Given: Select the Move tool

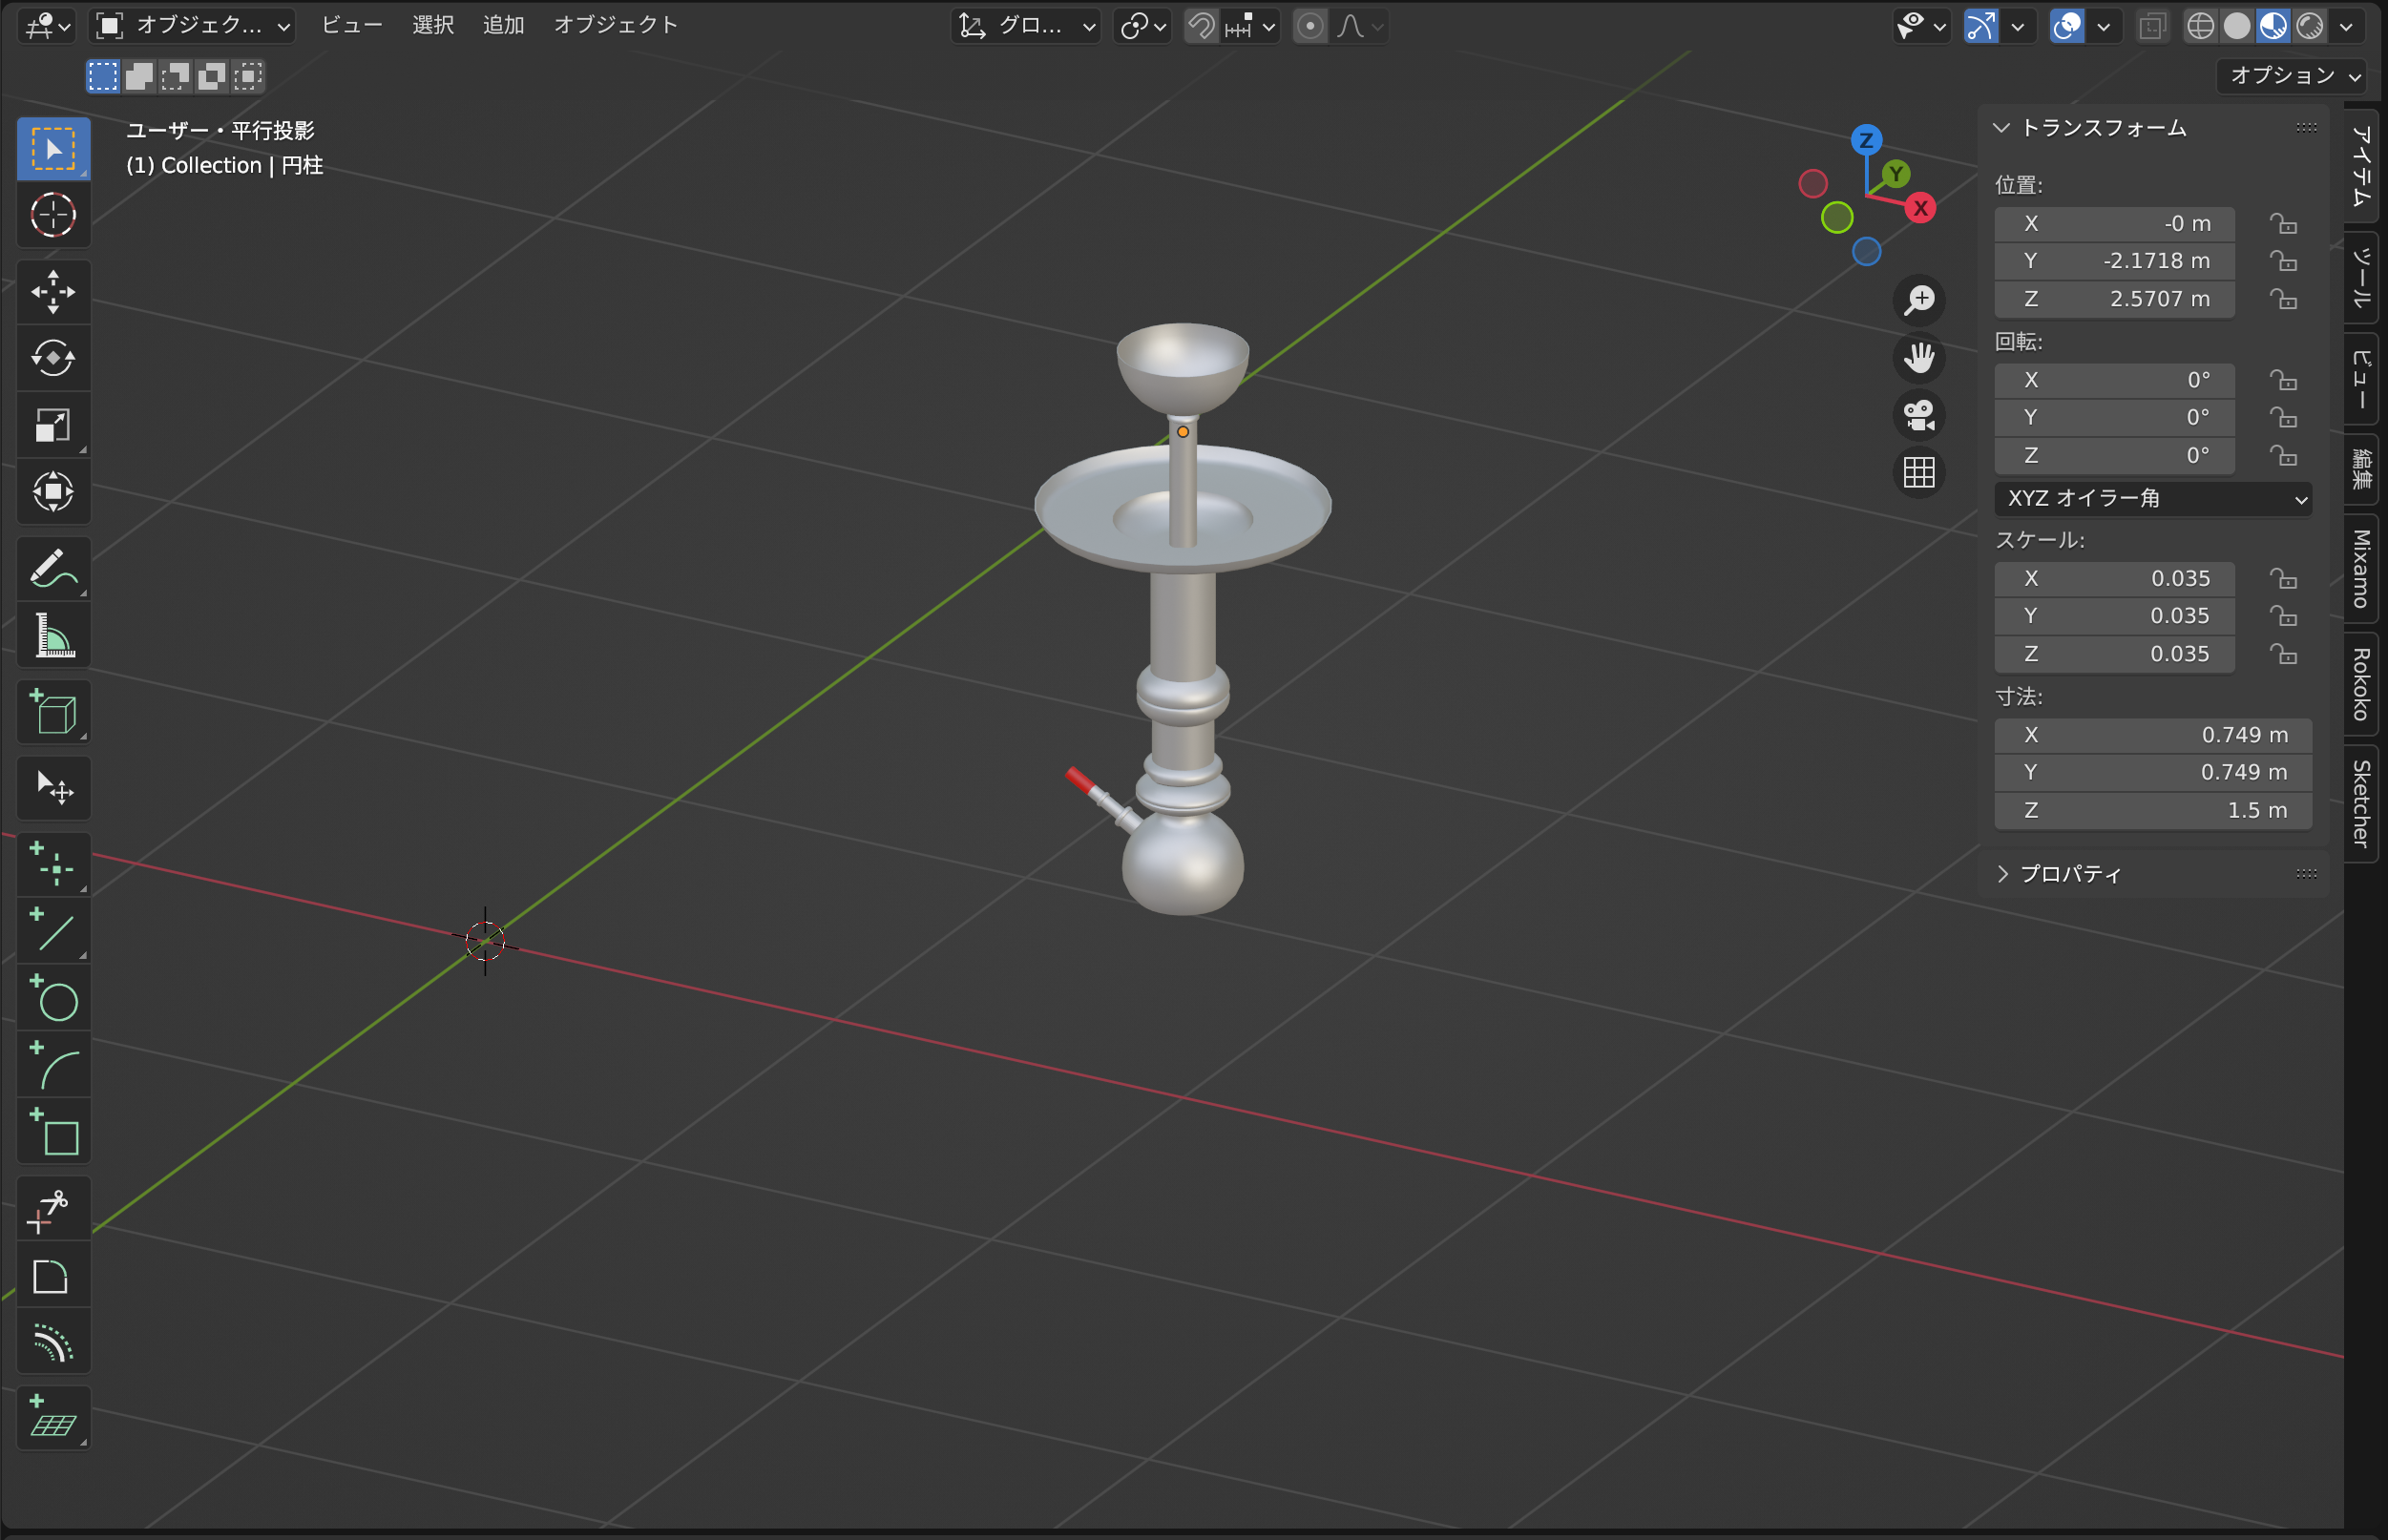Looking at the screenshot, I should 54,292.
